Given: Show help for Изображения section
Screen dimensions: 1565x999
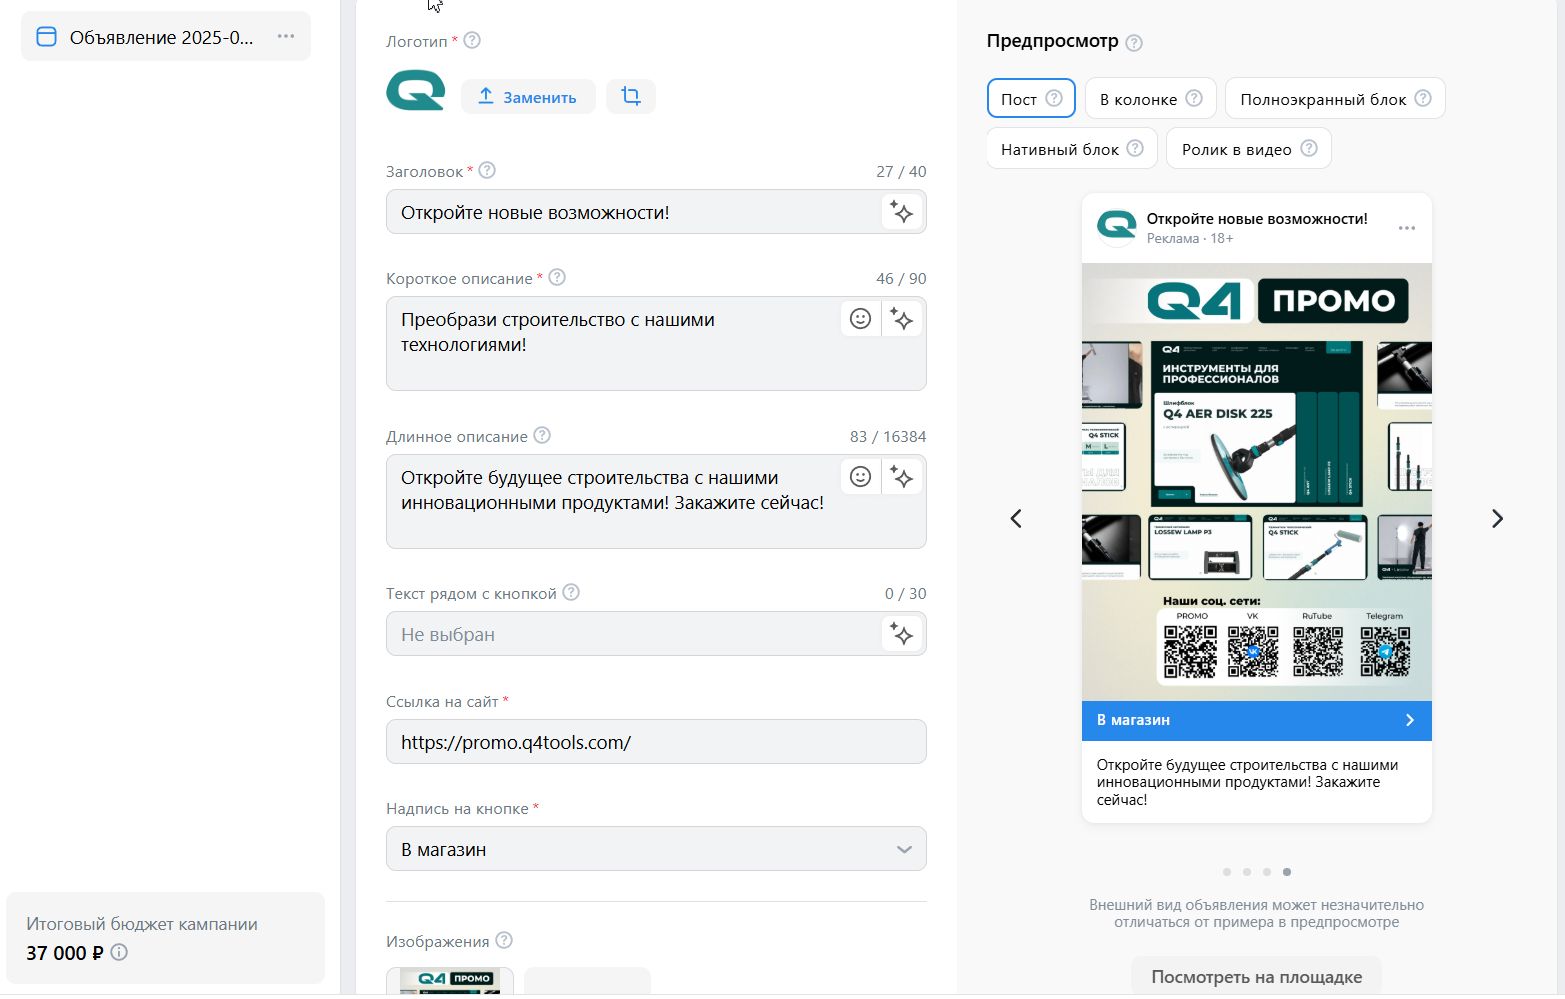Looking at the screenshot, I should pos(504,941).
